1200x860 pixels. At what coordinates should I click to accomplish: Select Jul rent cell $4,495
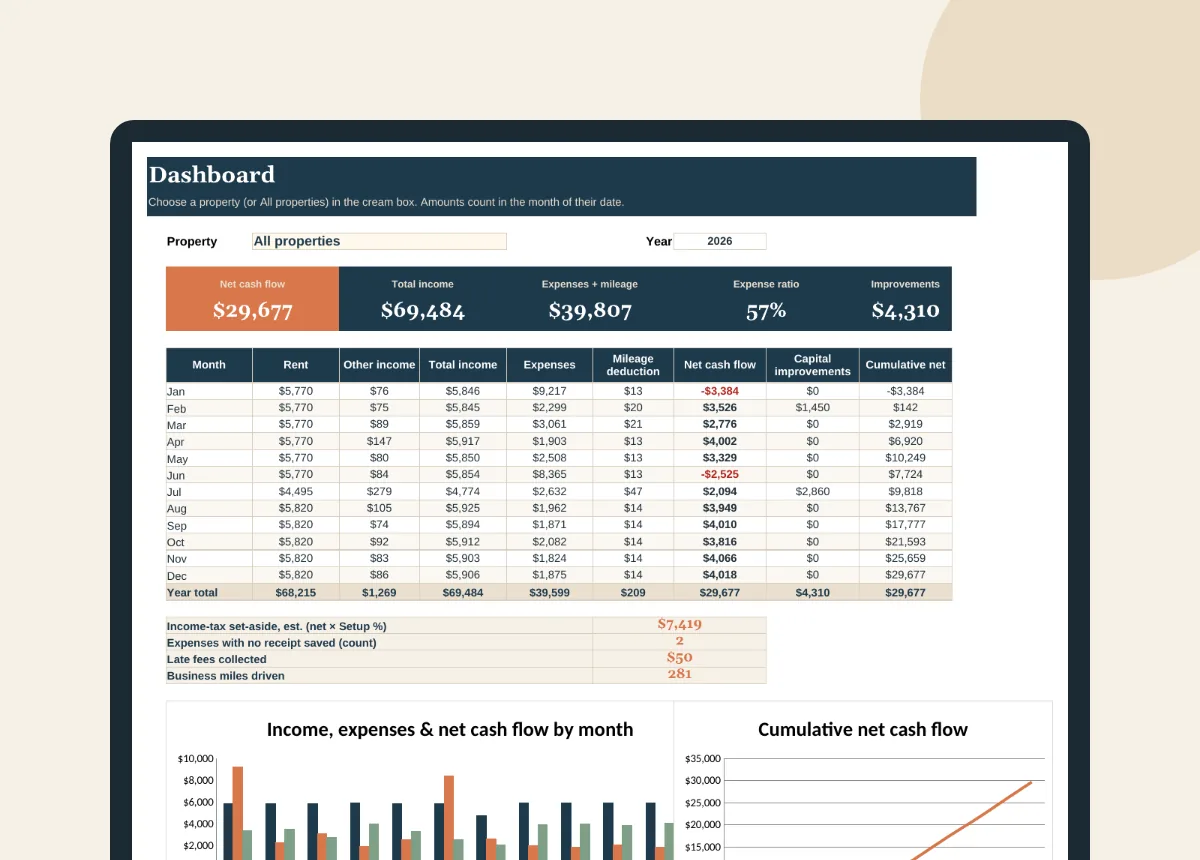(x=296, y=491)
